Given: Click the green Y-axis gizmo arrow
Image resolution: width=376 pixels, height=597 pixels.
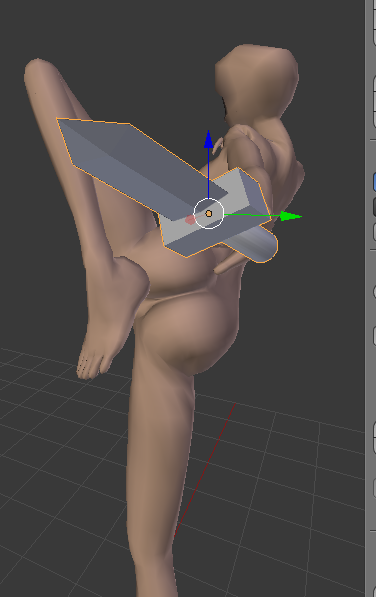Looking at the screenshot, I should click(x=291, y=216).
